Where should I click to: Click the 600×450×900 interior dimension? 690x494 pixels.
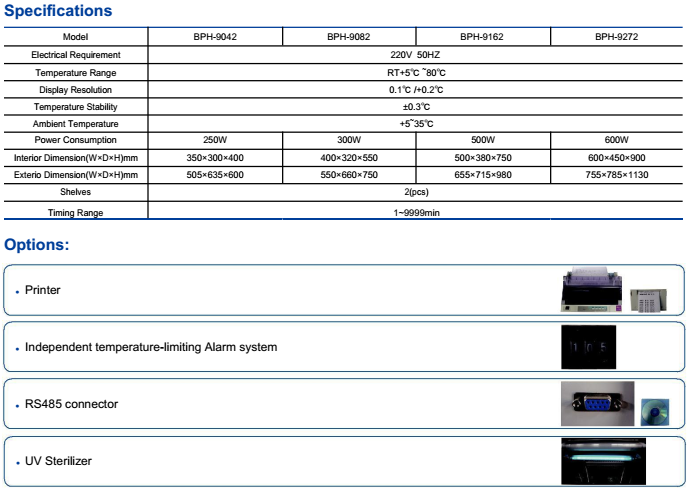point(617,158)
